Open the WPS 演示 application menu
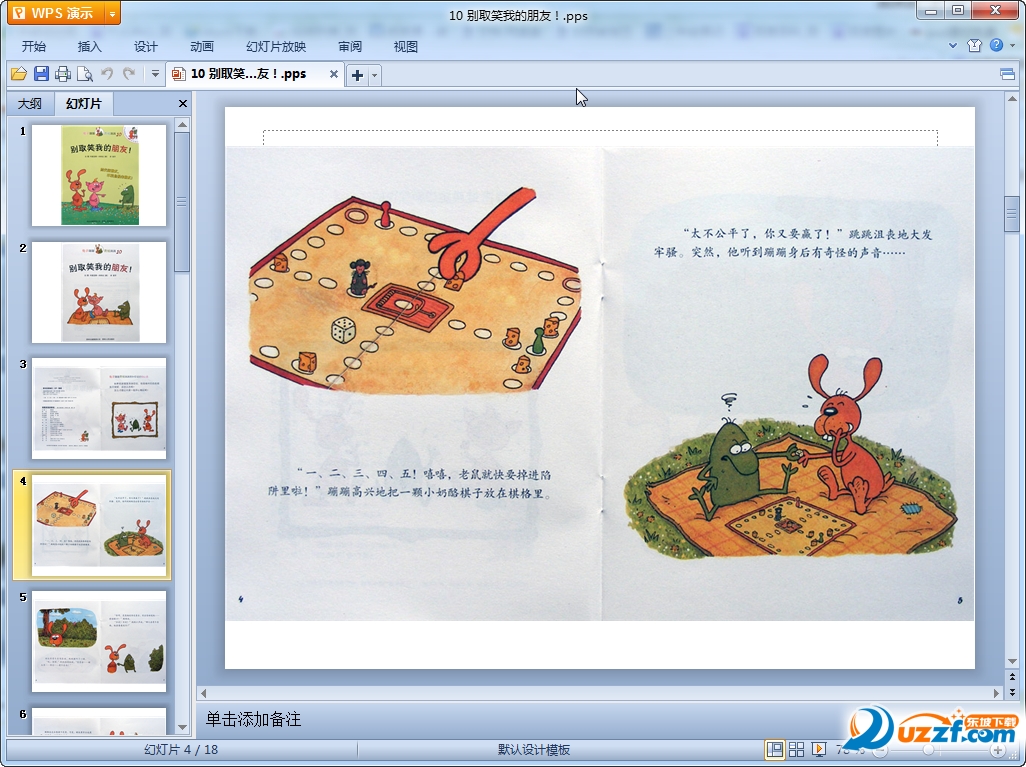Image resolution: width=1026 pixels, height=767 pixels. (56, 13)
